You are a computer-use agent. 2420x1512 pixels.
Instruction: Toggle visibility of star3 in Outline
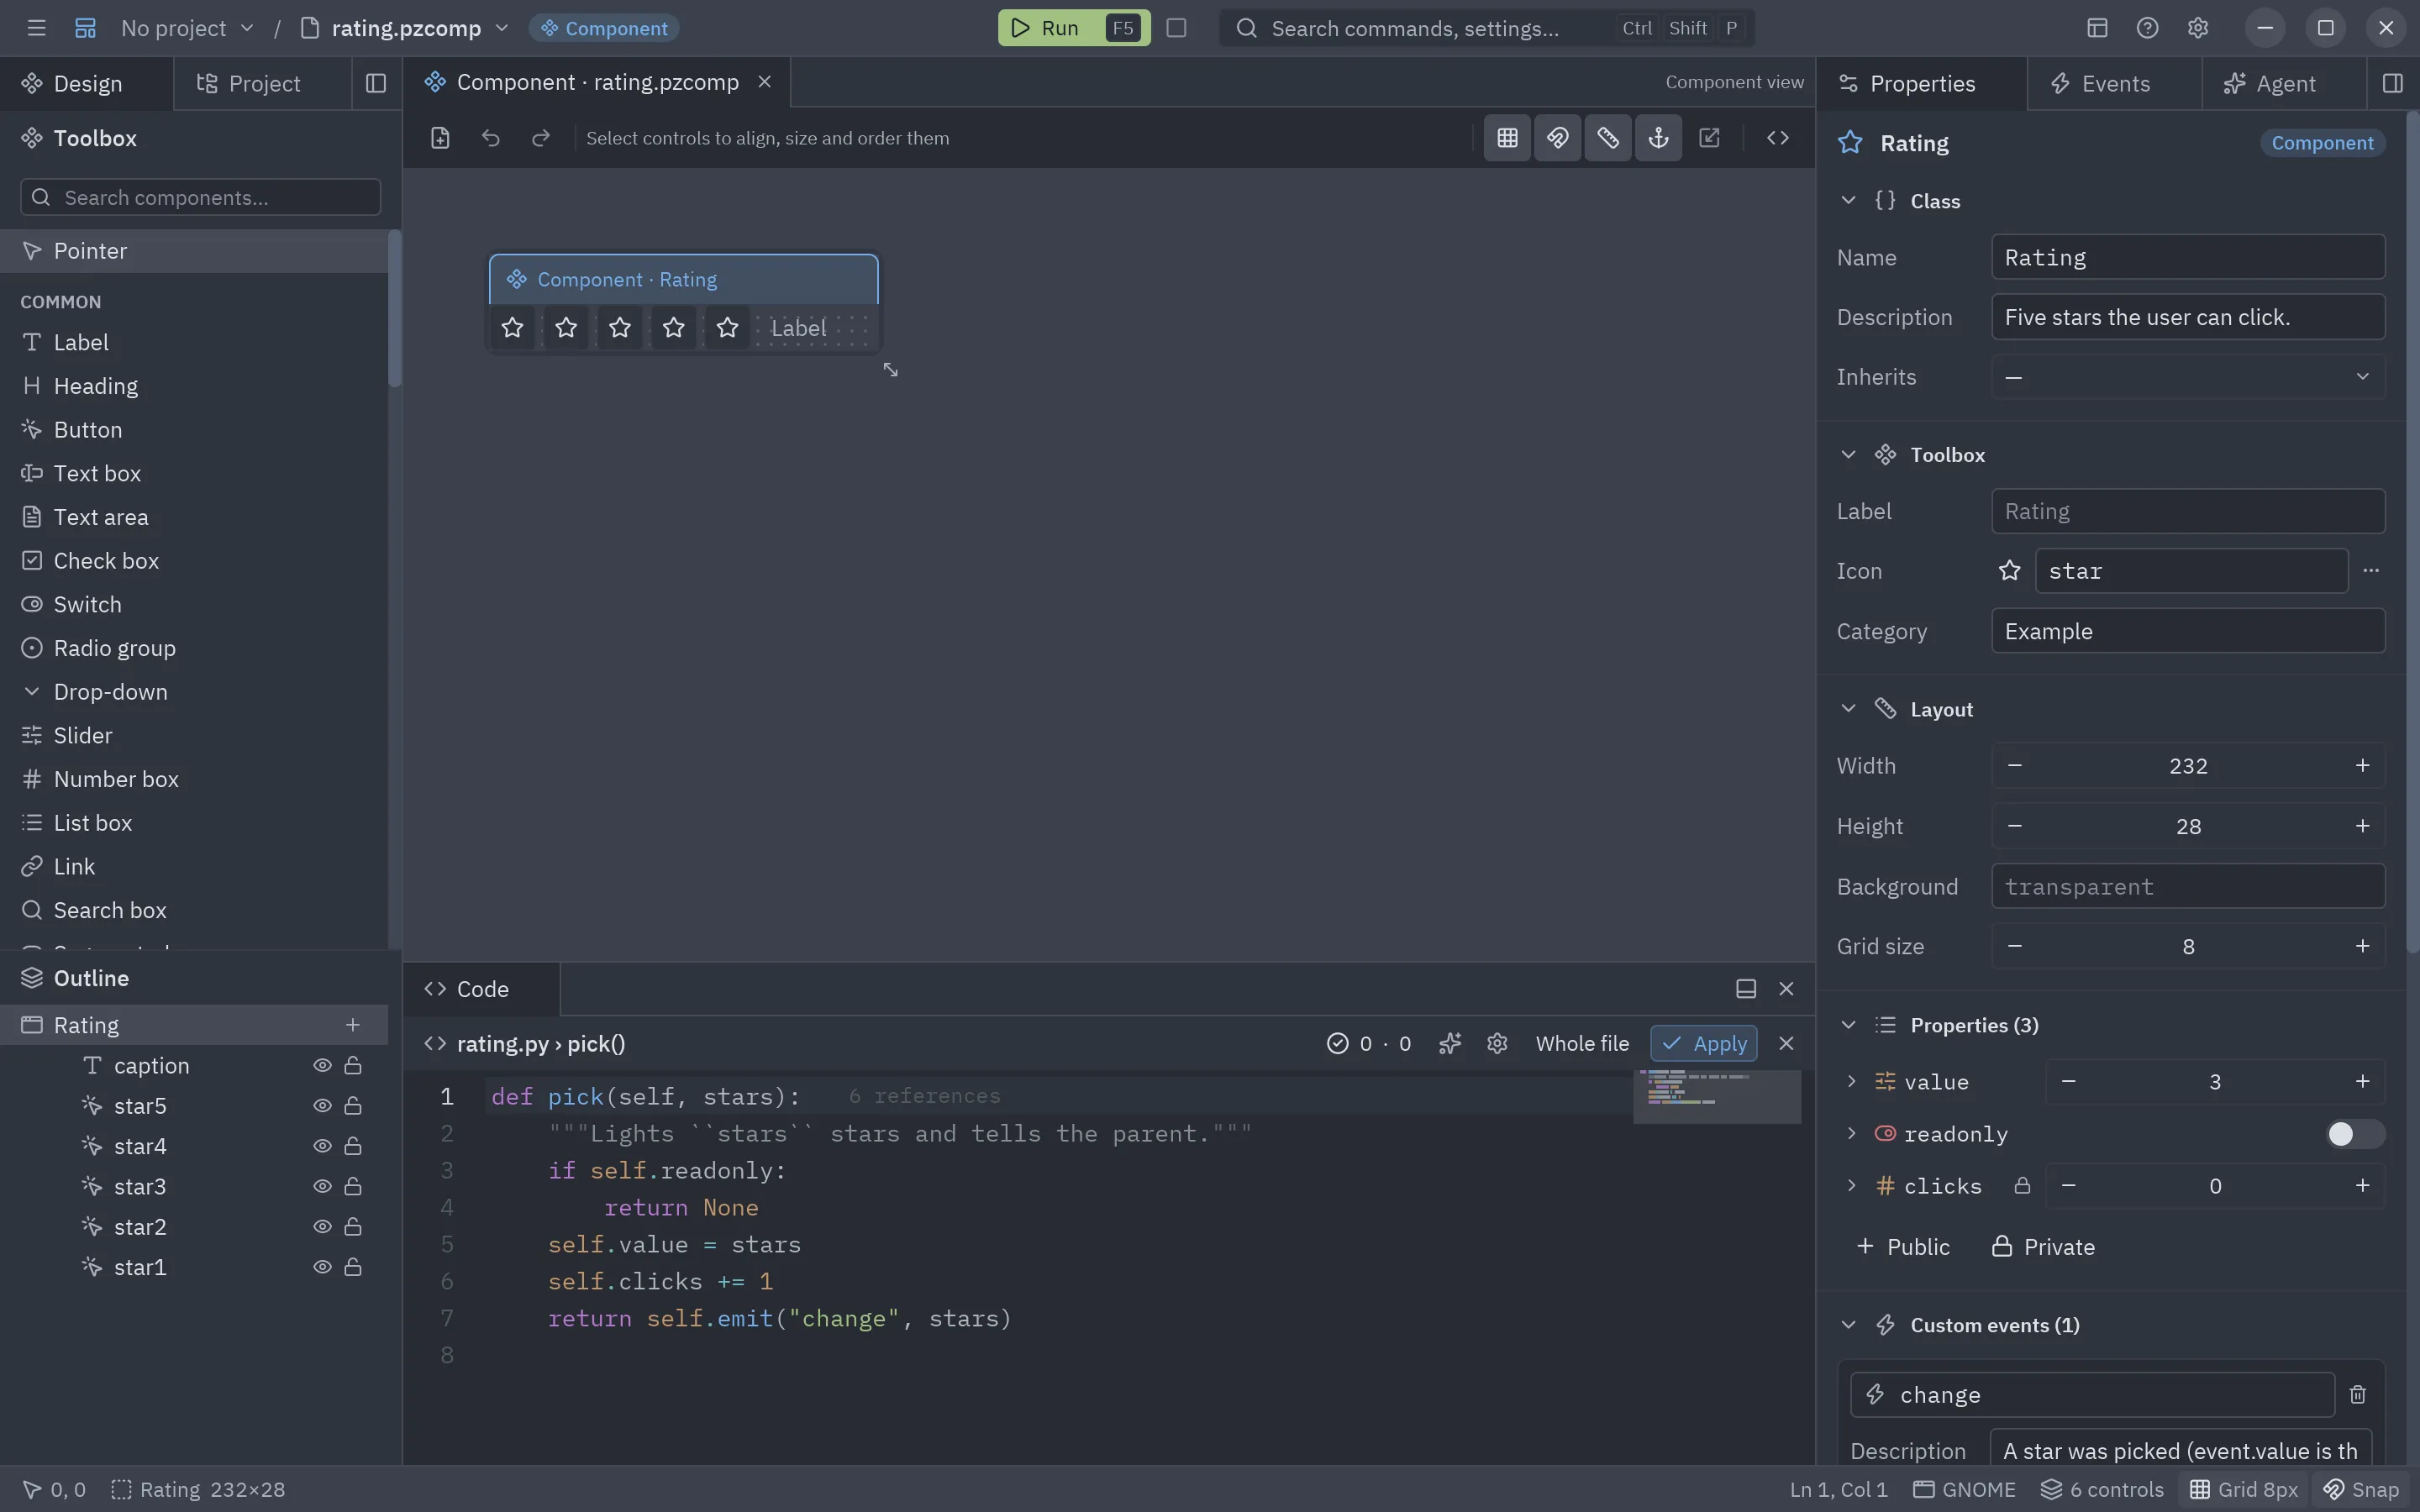(322, 1186)
